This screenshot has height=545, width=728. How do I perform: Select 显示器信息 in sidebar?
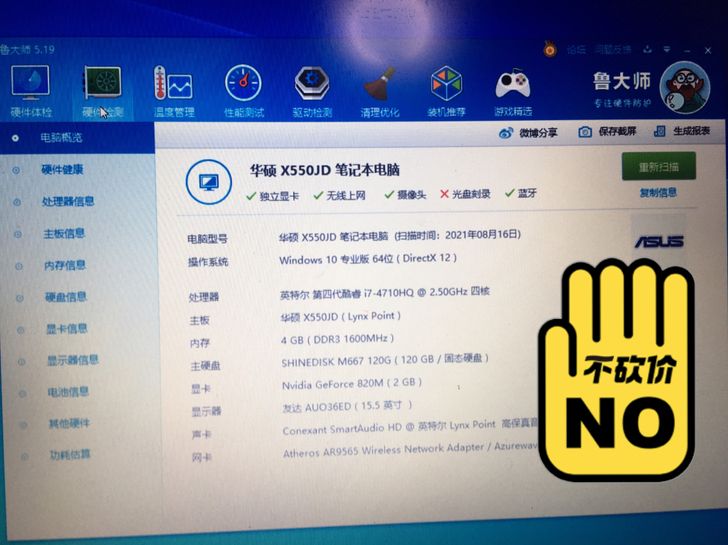(73, 360)
